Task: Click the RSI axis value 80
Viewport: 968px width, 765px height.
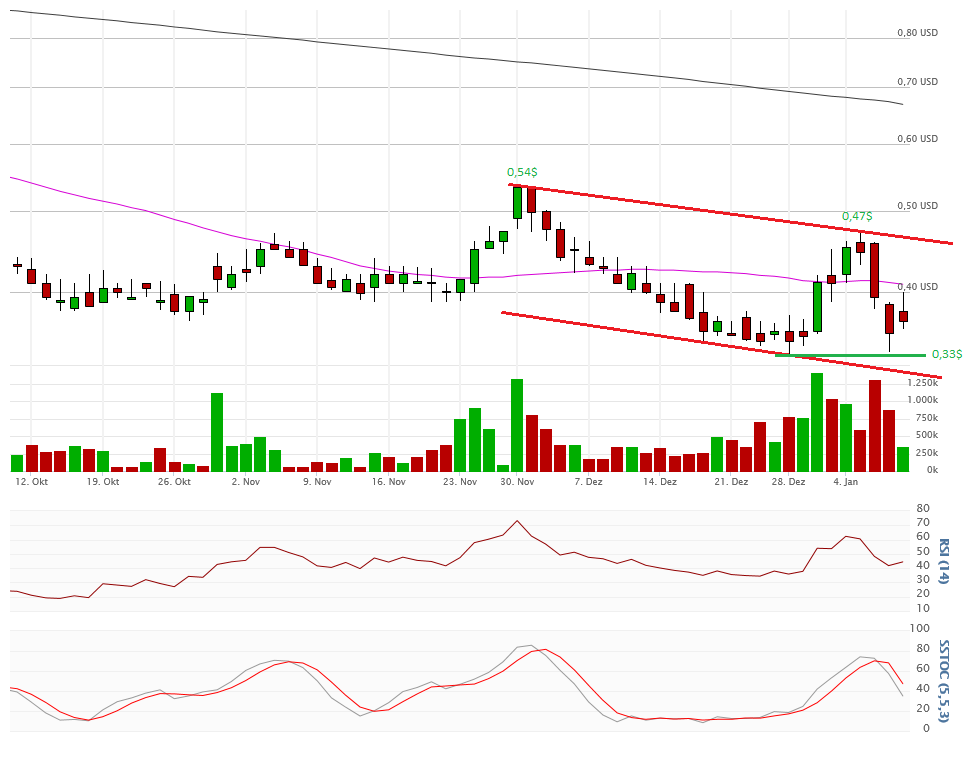Action: pos(922,508)
